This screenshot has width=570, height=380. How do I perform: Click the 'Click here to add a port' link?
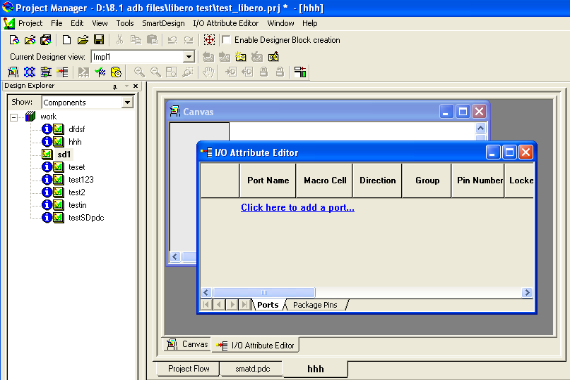[297, 207]
